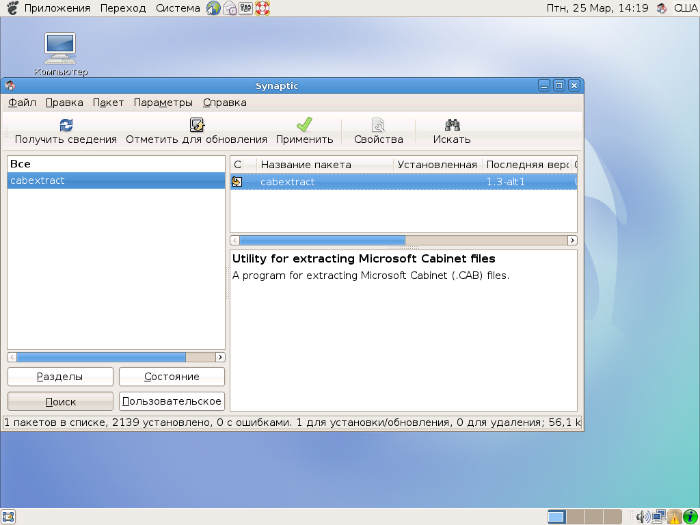Click the keyboard layout tool panel icon
700x525 pixels.
246,8
